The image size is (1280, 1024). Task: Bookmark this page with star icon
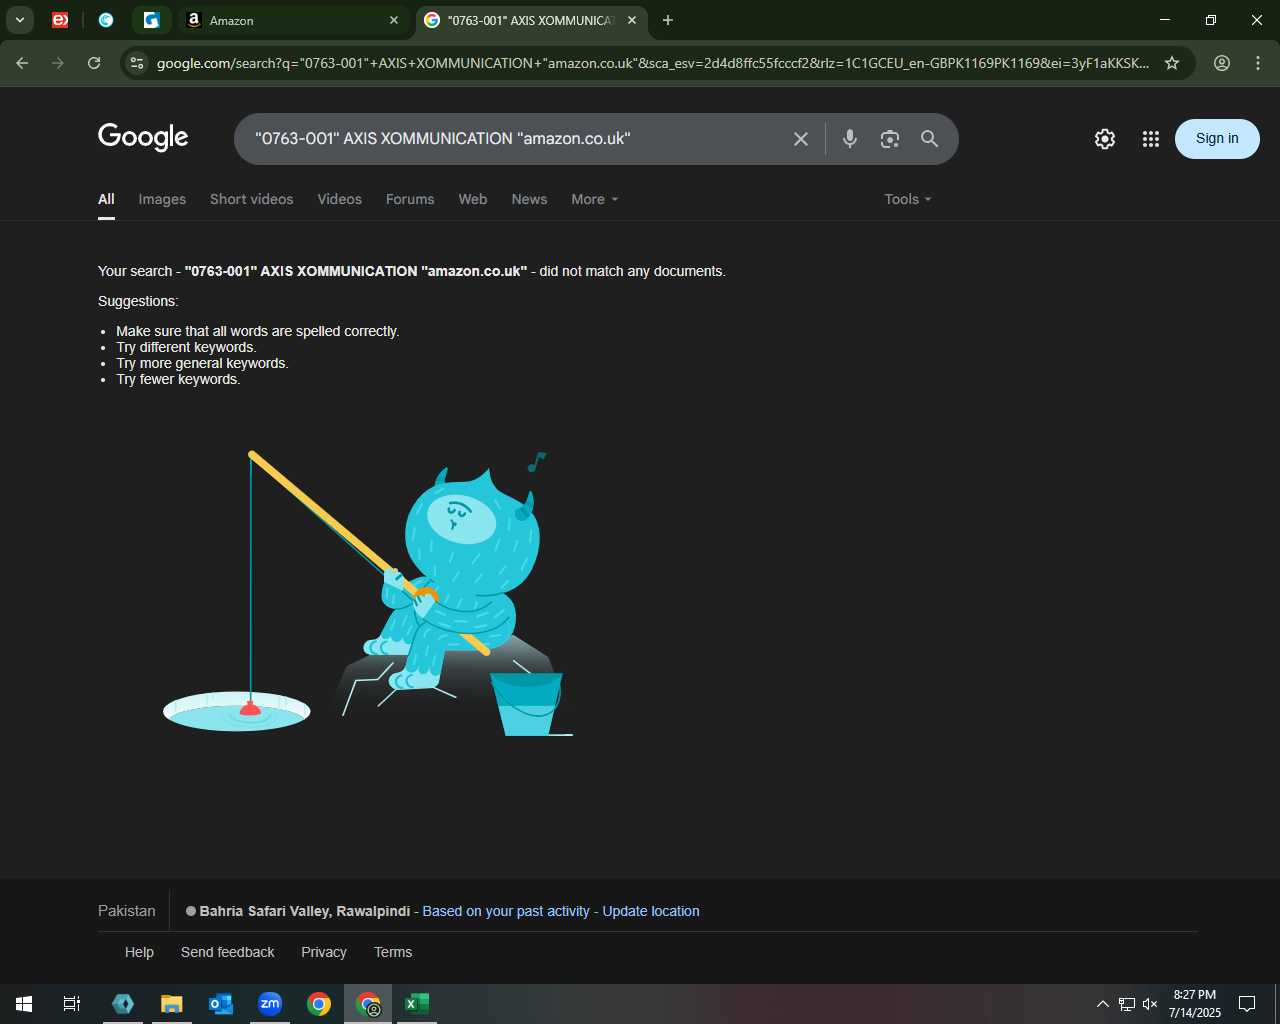coord(1172,63)
